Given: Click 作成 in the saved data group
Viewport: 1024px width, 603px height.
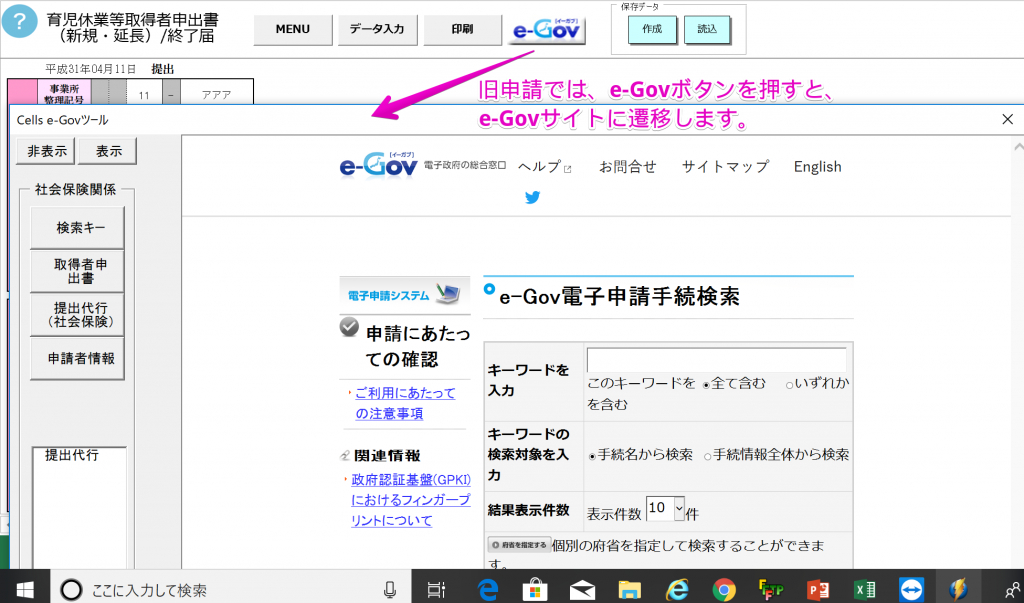Looking at the screenshot, I should (652, 29).
